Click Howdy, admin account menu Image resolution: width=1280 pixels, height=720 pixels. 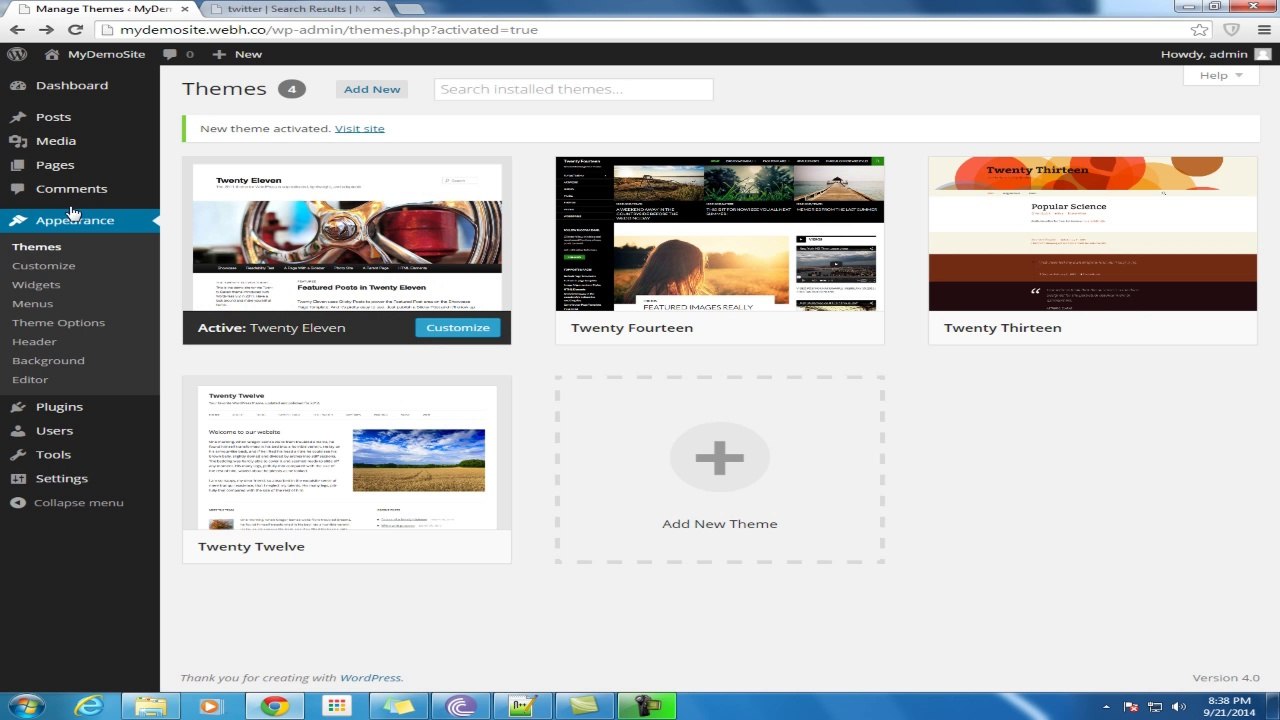(x=1214, y=54)
